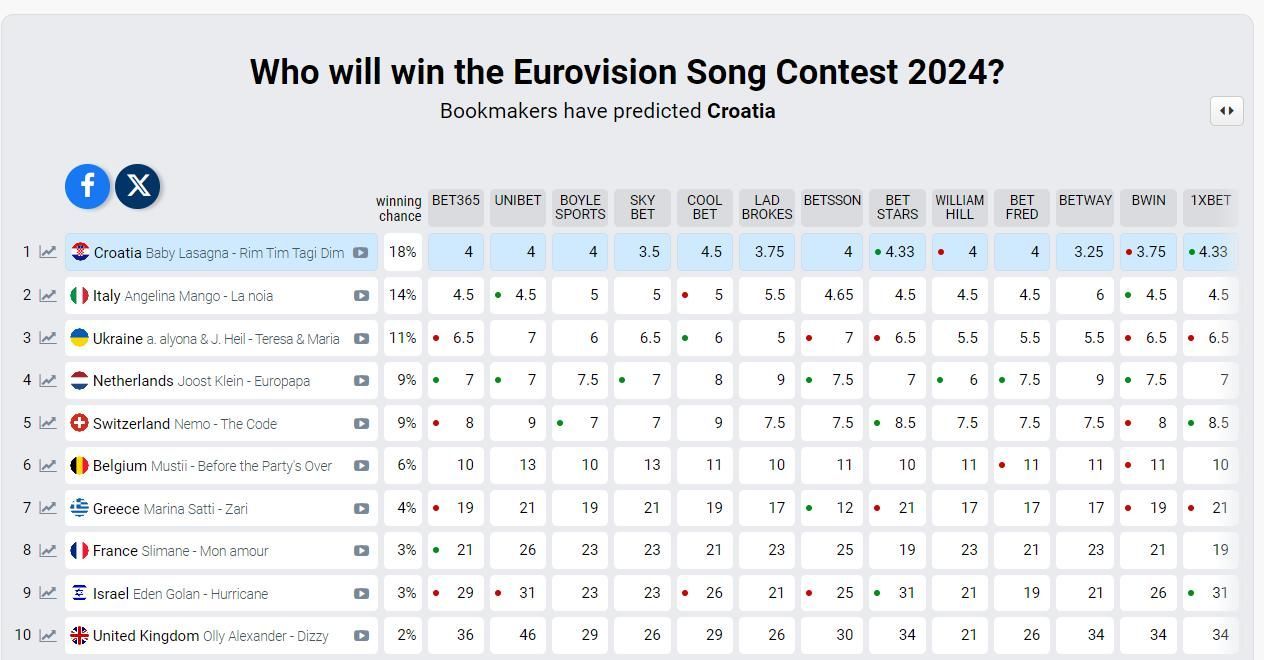Toggle table width expand arrows button

pyautogui.click(x=1226, y=111)
